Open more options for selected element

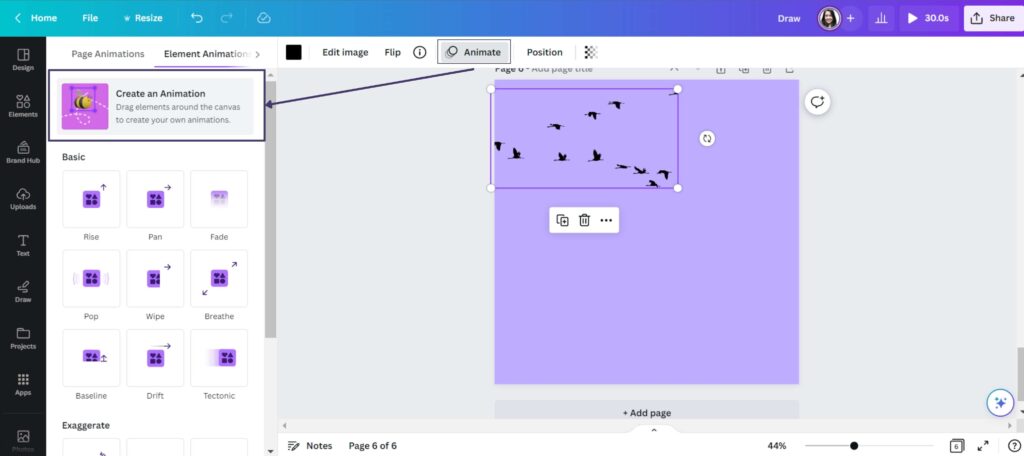tap(606, 220)
